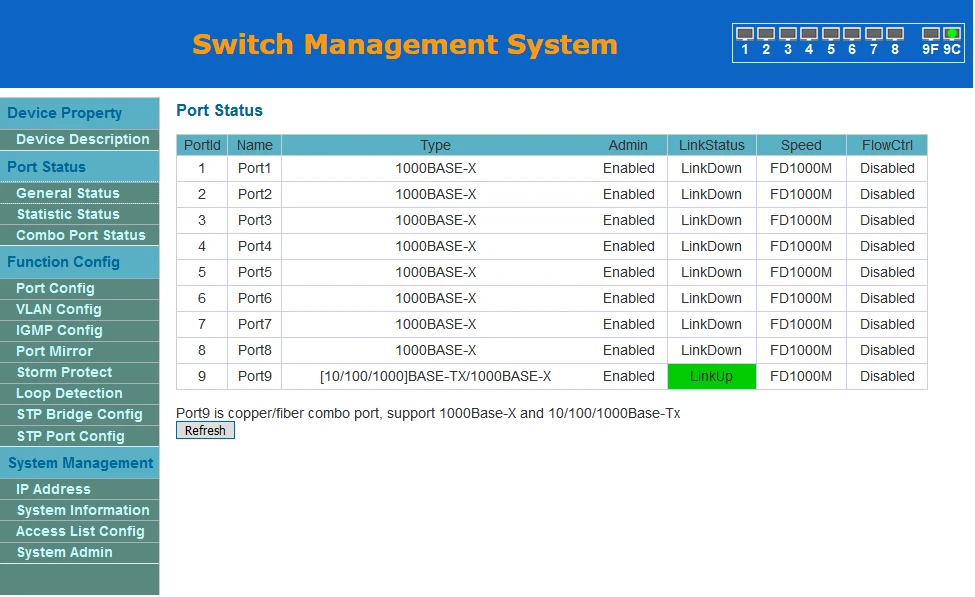Click the LinkStatus column header
This screenshot has width=975, height=597.
[711, 145]
